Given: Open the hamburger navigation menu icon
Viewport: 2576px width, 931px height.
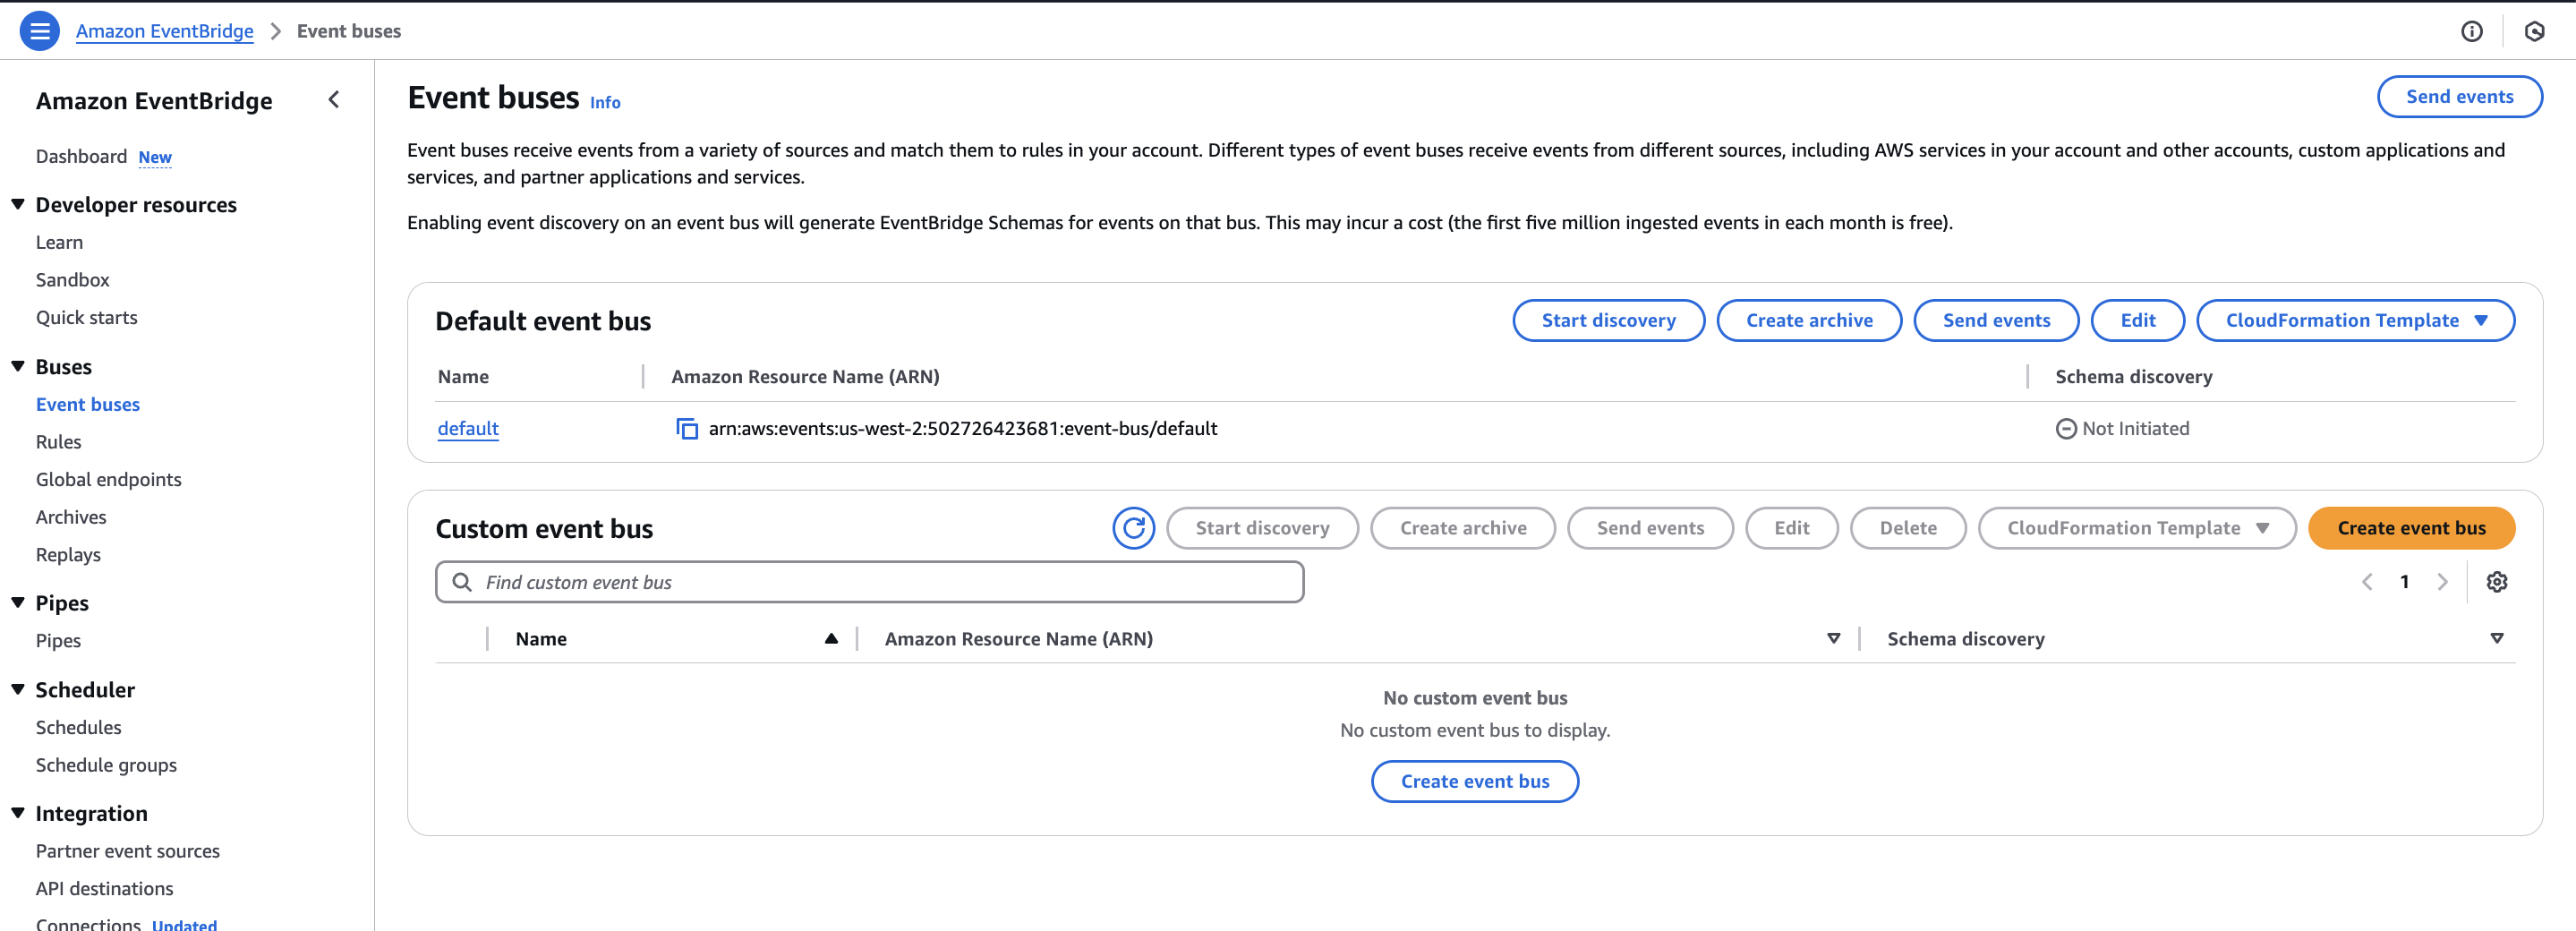Looking at the screenshot, I should click(x=39, y=31).
